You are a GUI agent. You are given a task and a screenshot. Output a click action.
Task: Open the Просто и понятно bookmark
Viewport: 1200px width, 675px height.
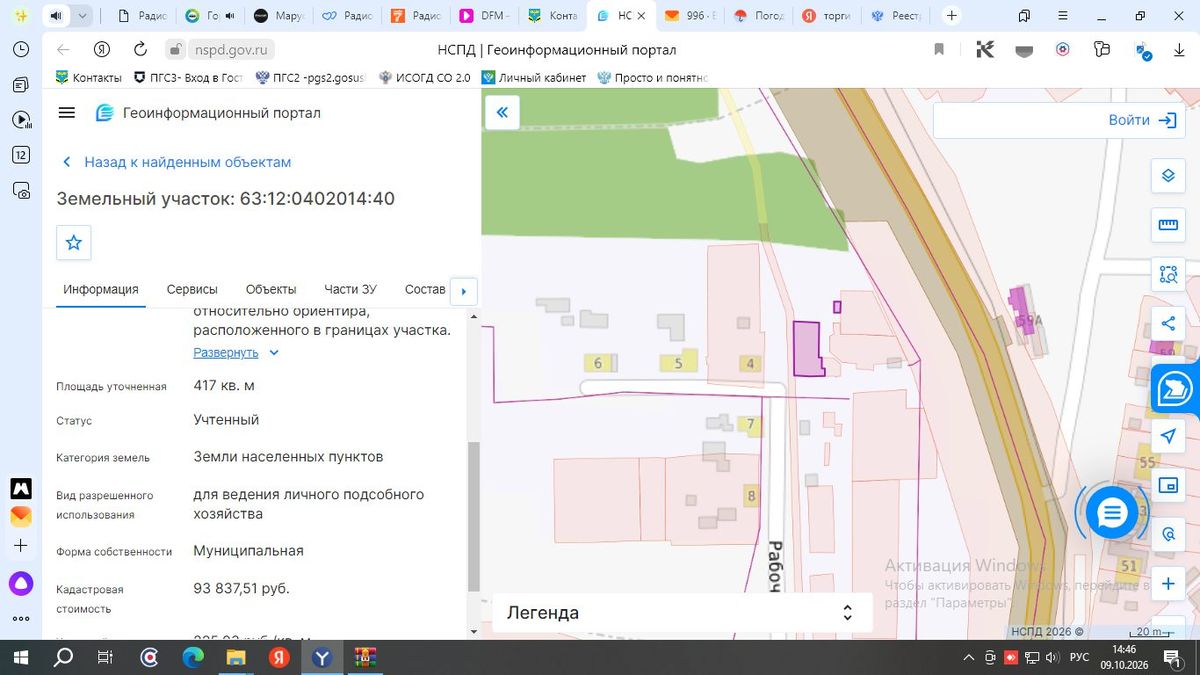click(x=652, y=77)
